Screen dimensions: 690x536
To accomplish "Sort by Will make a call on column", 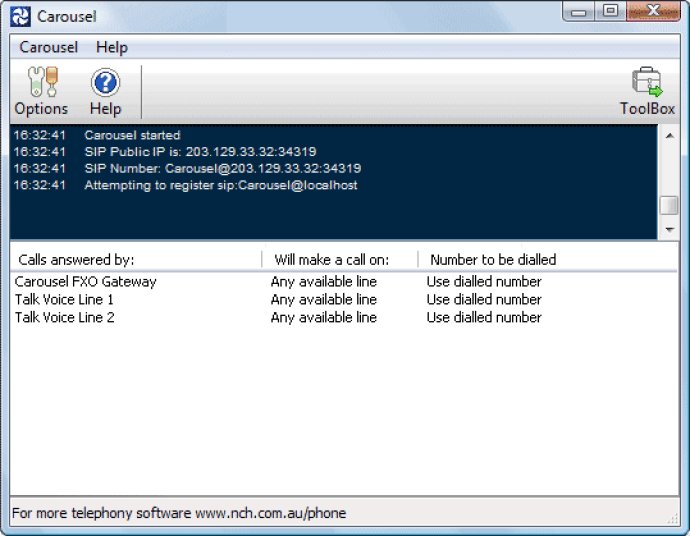I will pyautogui.click(x=340, y=260).
